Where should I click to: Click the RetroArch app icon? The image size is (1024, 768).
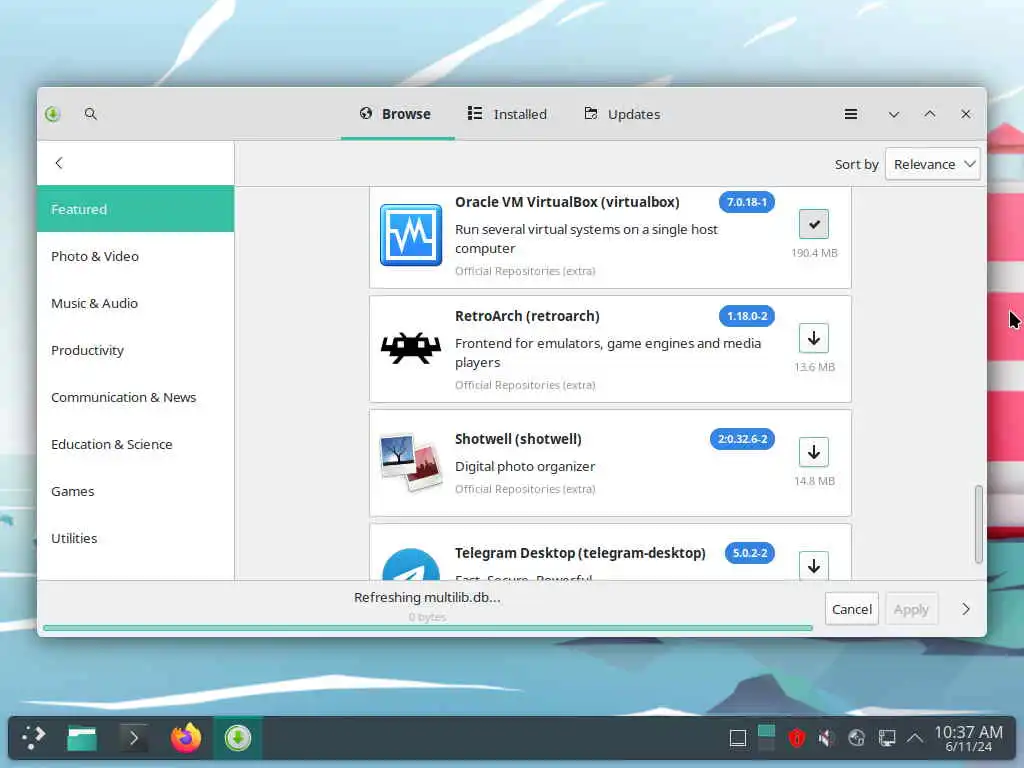click(411, 347)
